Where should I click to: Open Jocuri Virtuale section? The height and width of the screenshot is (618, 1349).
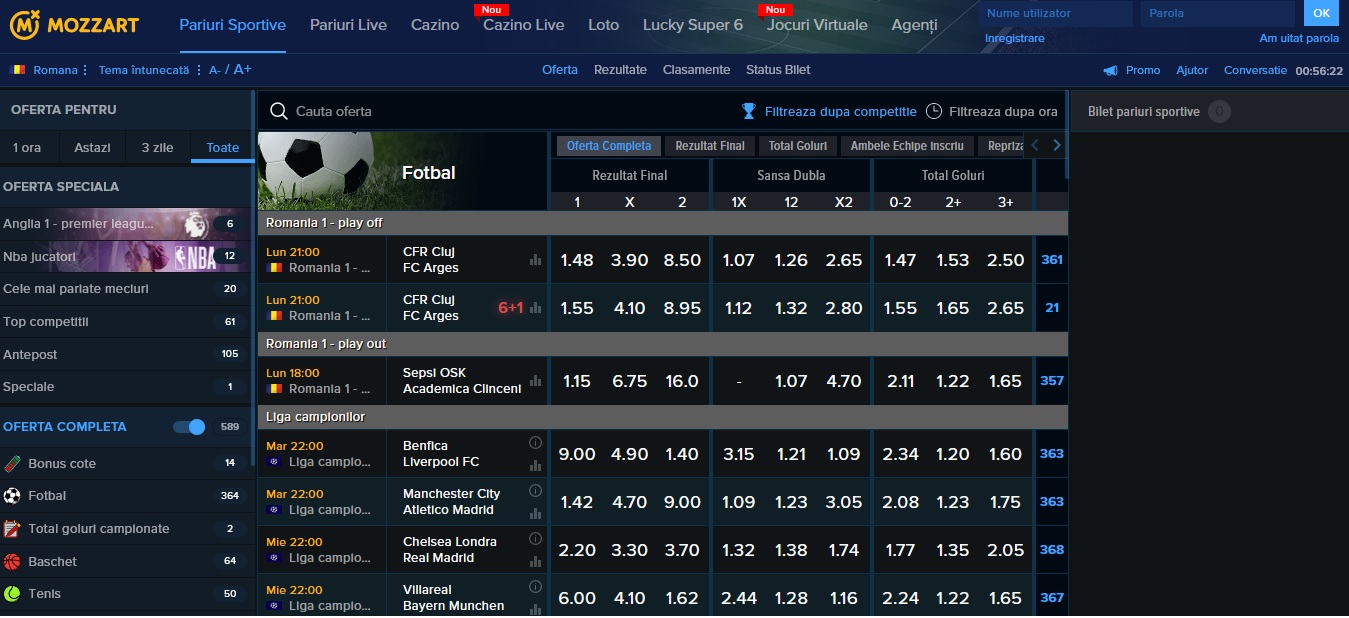[817, 25]
